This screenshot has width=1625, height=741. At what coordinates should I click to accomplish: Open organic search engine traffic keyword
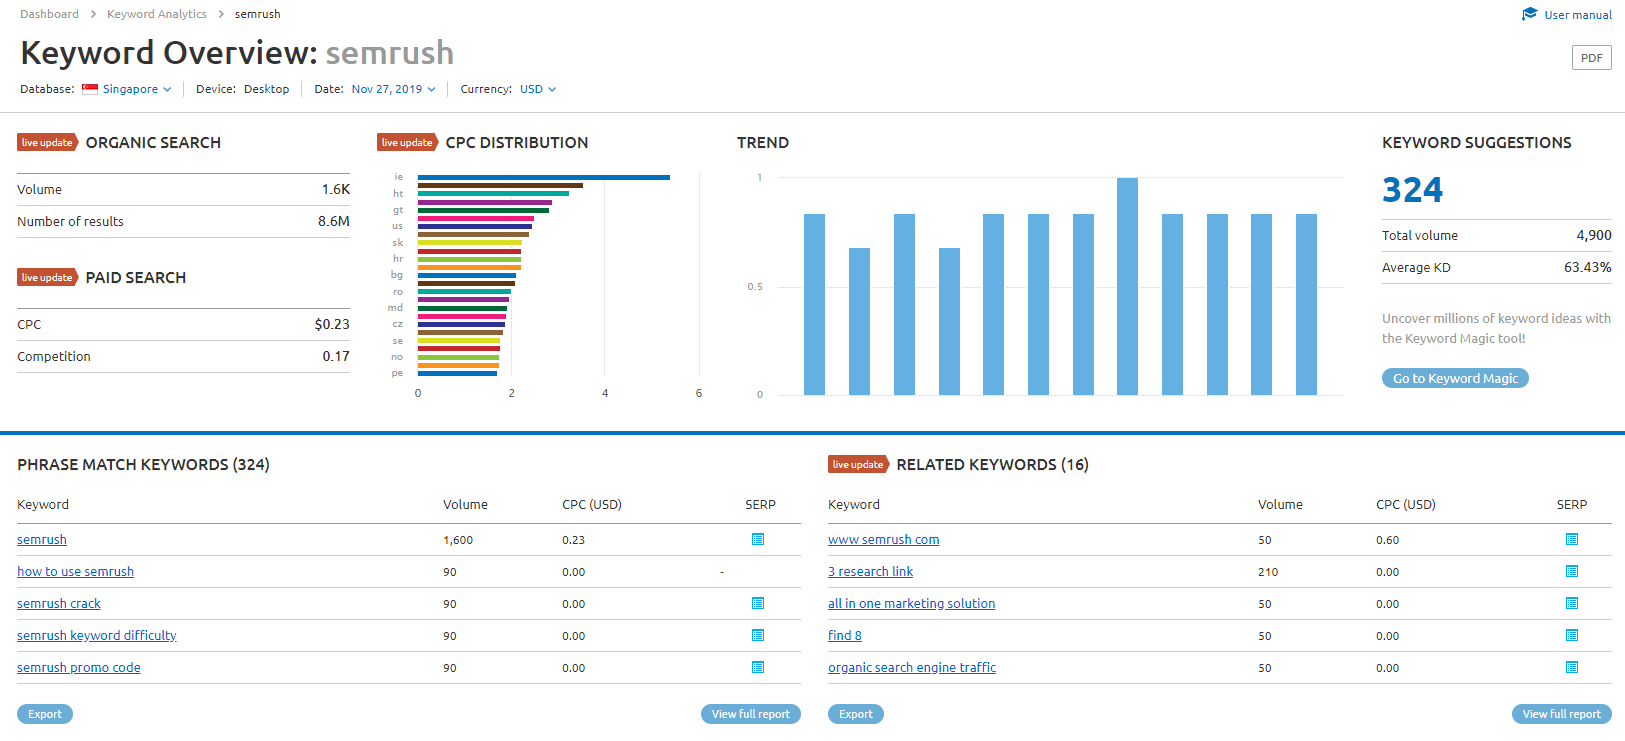(912, 668)
